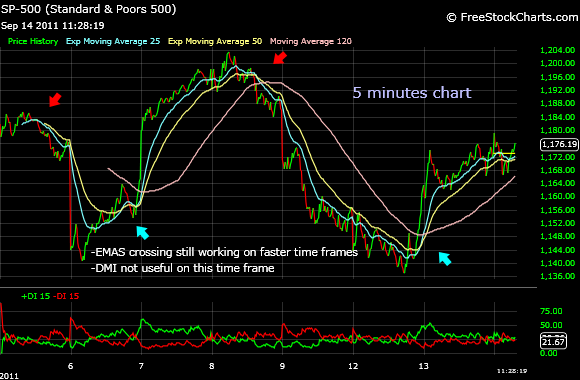Click the current price label 1,176.19
The image size is (580, 380).
[x=559, y=144]
